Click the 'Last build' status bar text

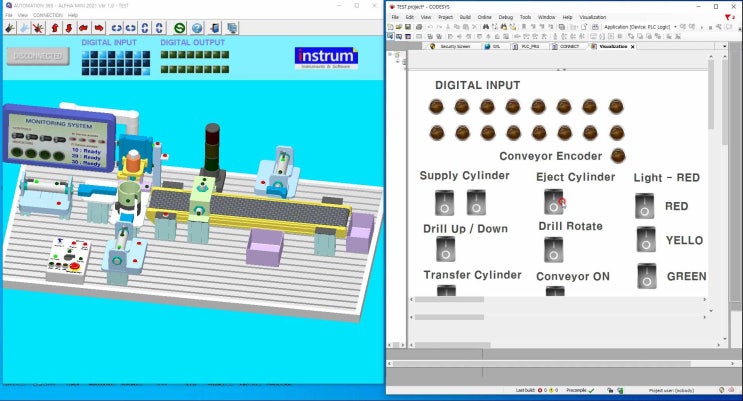coord(525,390)
